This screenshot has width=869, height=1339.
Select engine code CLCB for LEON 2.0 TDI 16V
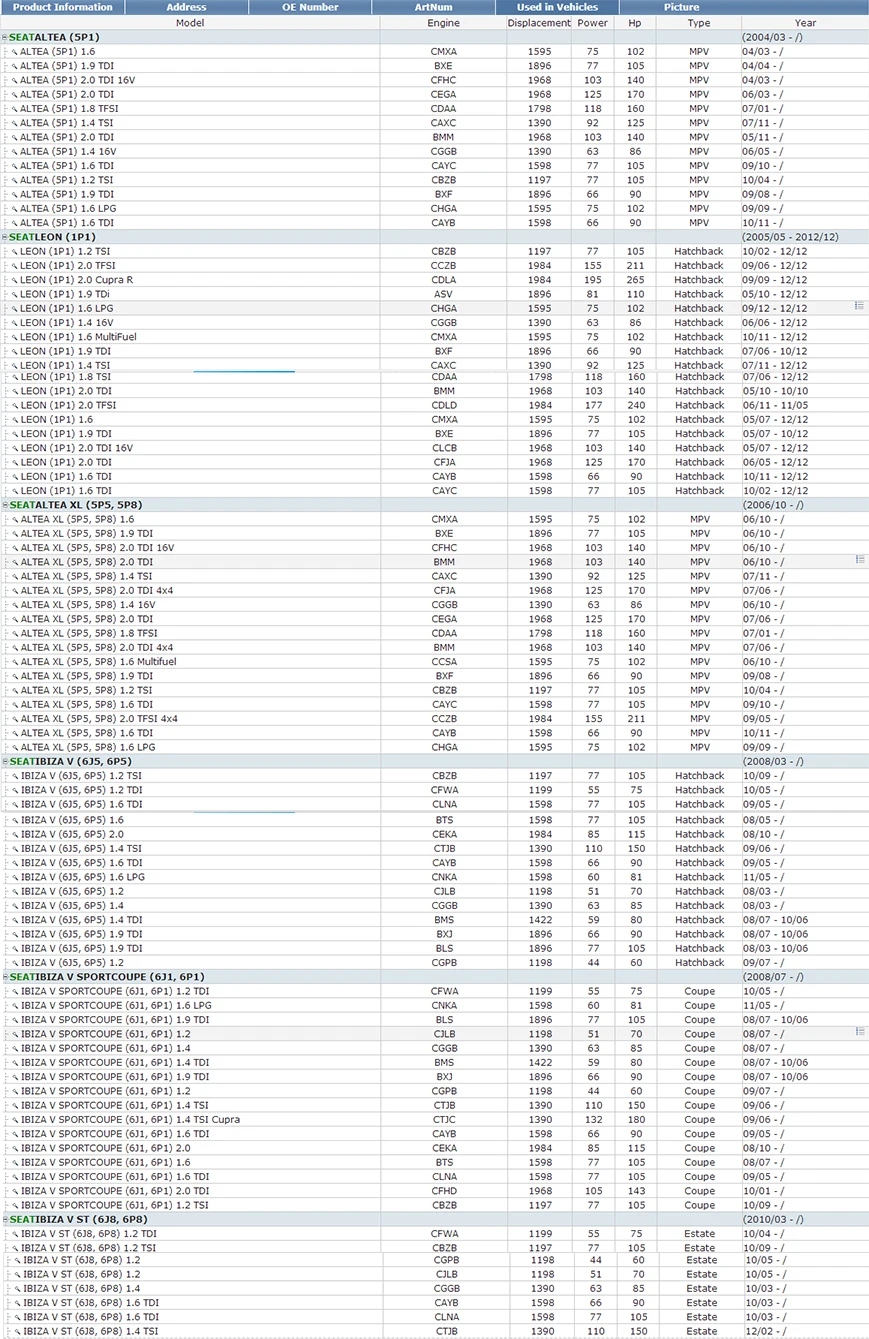pyautogui.click(x=444, y=448)
